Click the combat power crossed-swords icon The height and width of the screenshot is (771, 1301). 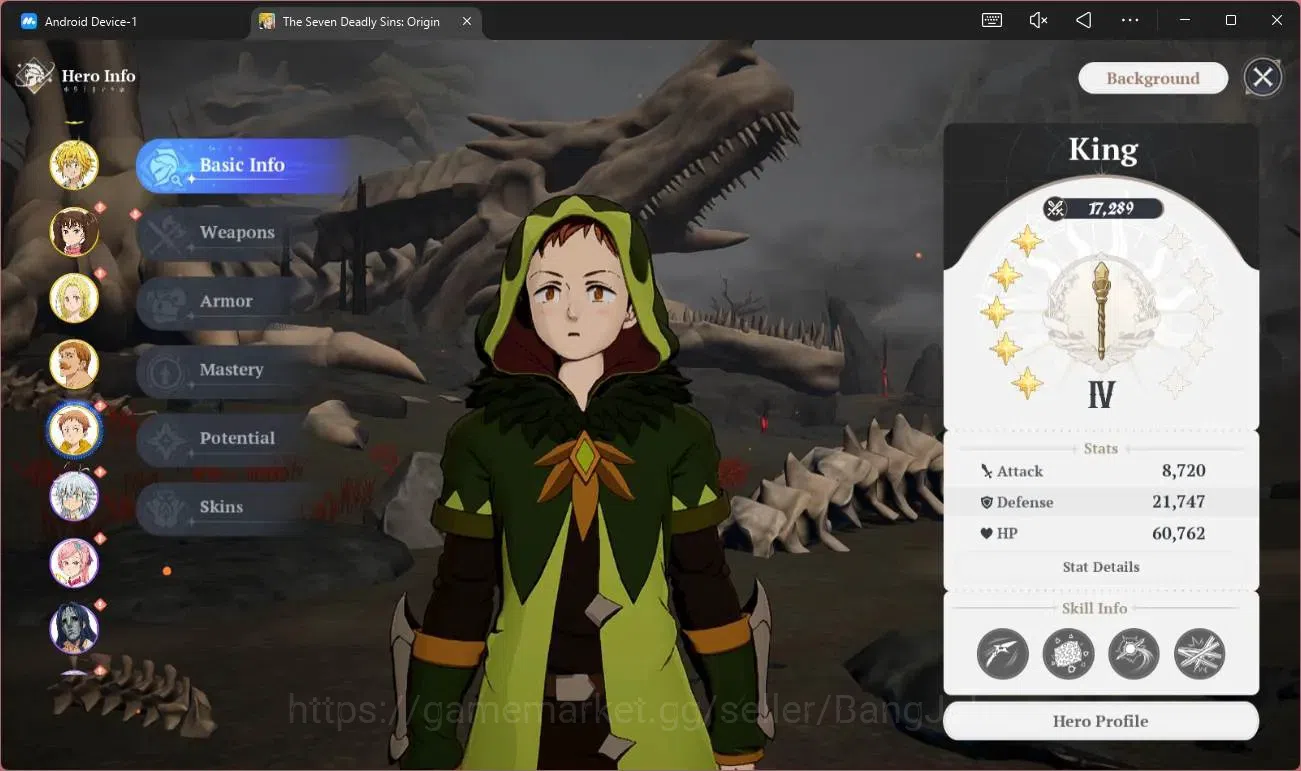(x=1055, y=208)
